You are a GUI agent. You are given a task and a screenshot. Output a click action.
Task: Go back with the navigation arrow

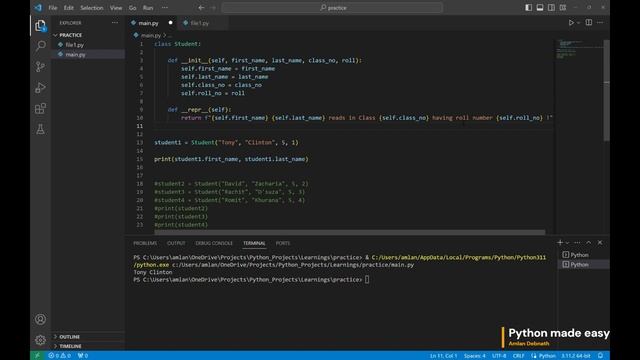pyautogui.click(x=201, y=7)
